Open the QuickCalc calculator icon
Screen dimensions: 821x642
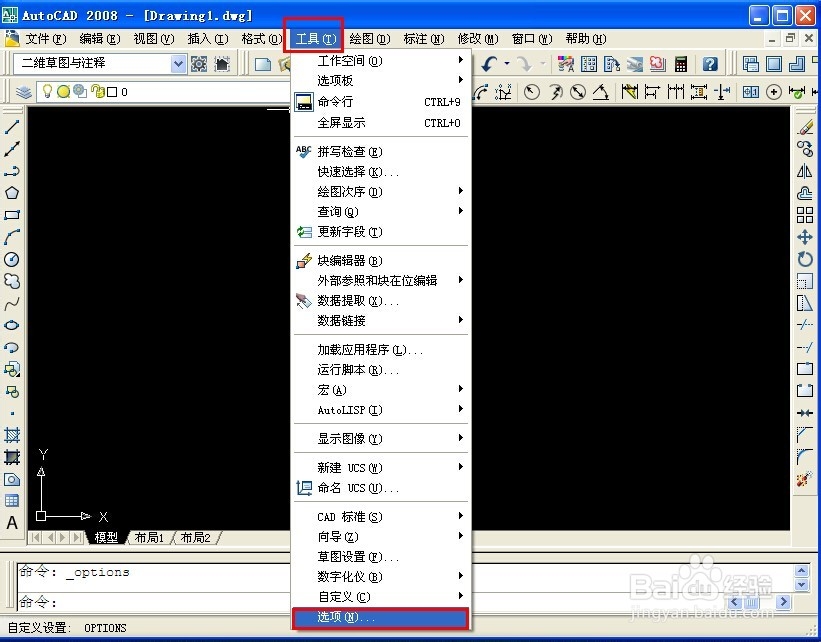pyautogui.click(x=680, y=64)
